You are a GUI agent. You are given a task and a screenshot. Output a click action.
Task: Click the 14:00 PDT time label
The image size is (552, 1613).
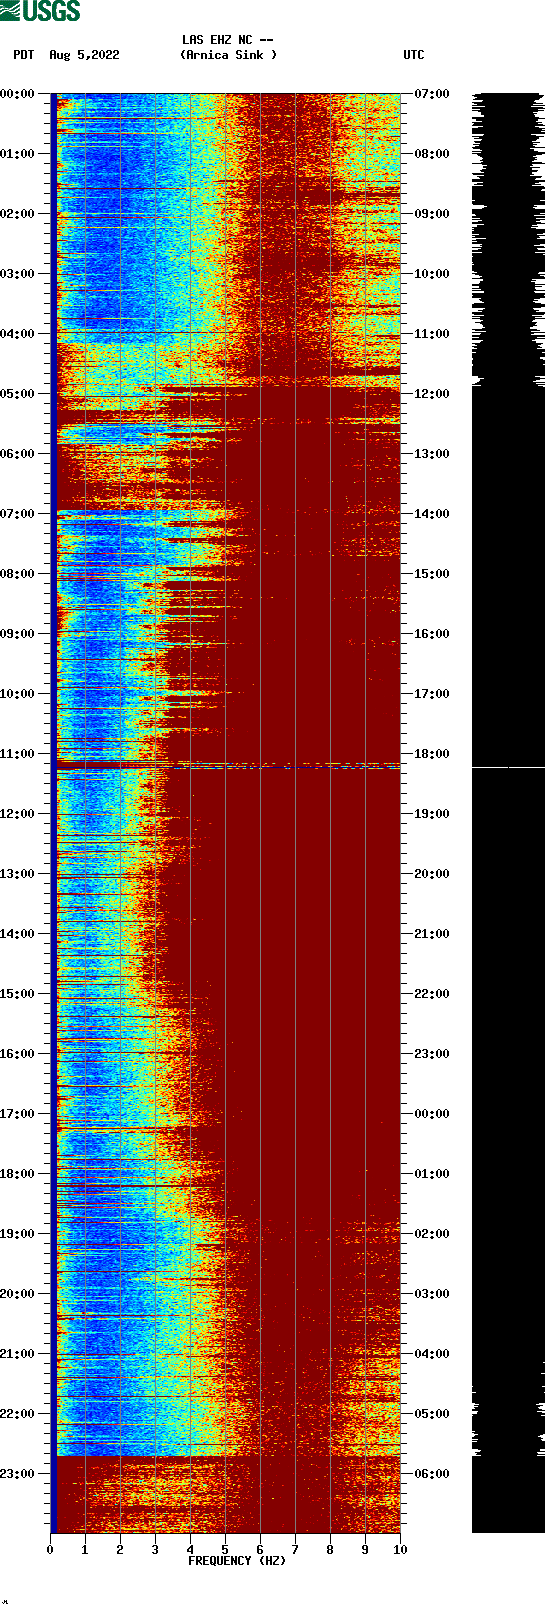18,934
